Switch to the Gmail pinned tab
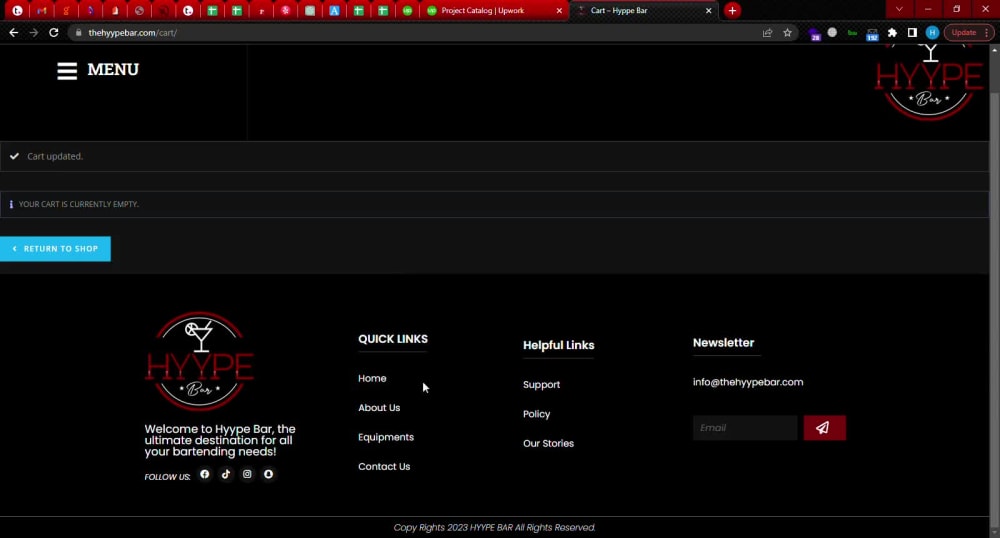This screenshot has width=1000, height=538. point(41,11)
